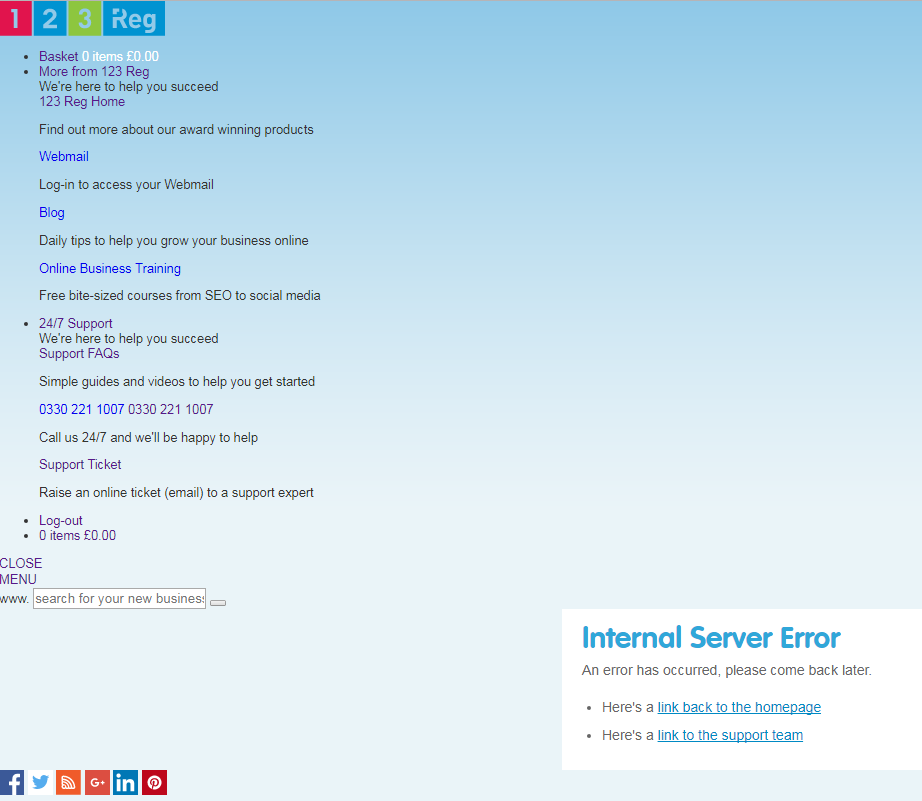
Task: Open the Google Plus social icon
Action: pyautogui.click(x=97, y=783)
